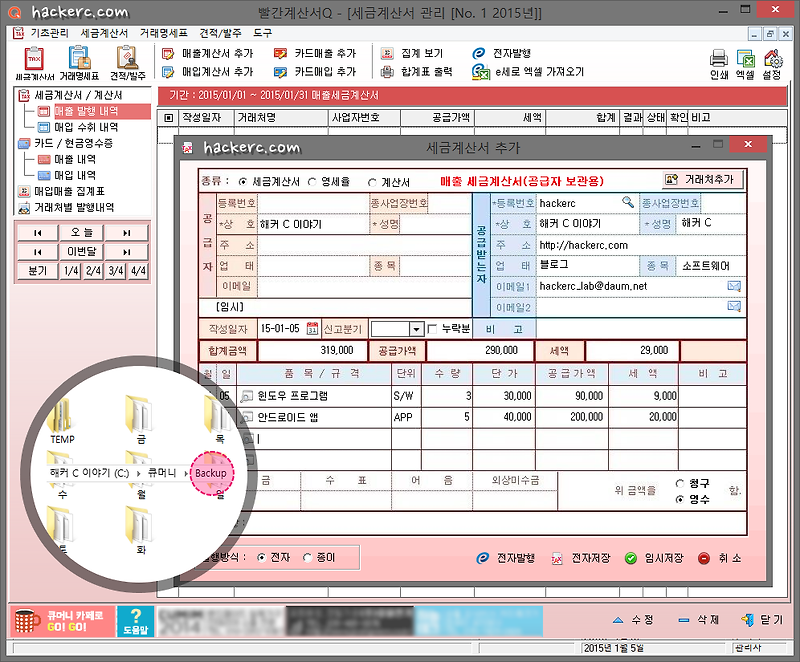Click 수정 in the bottom bar
The width and height of the screenshot is (800, 662).
pyautogui.click(x=633, y=620)
